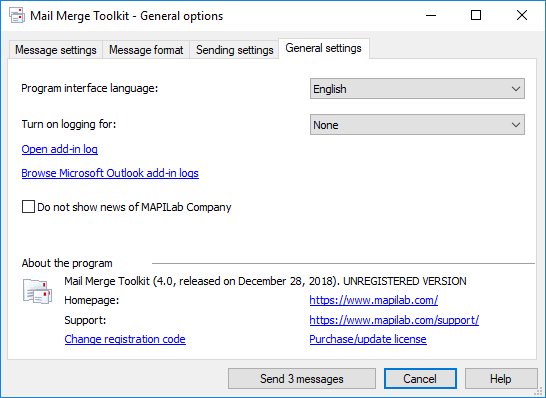Click the Cancel button
The image size is (546, 398).
point(420,379)
